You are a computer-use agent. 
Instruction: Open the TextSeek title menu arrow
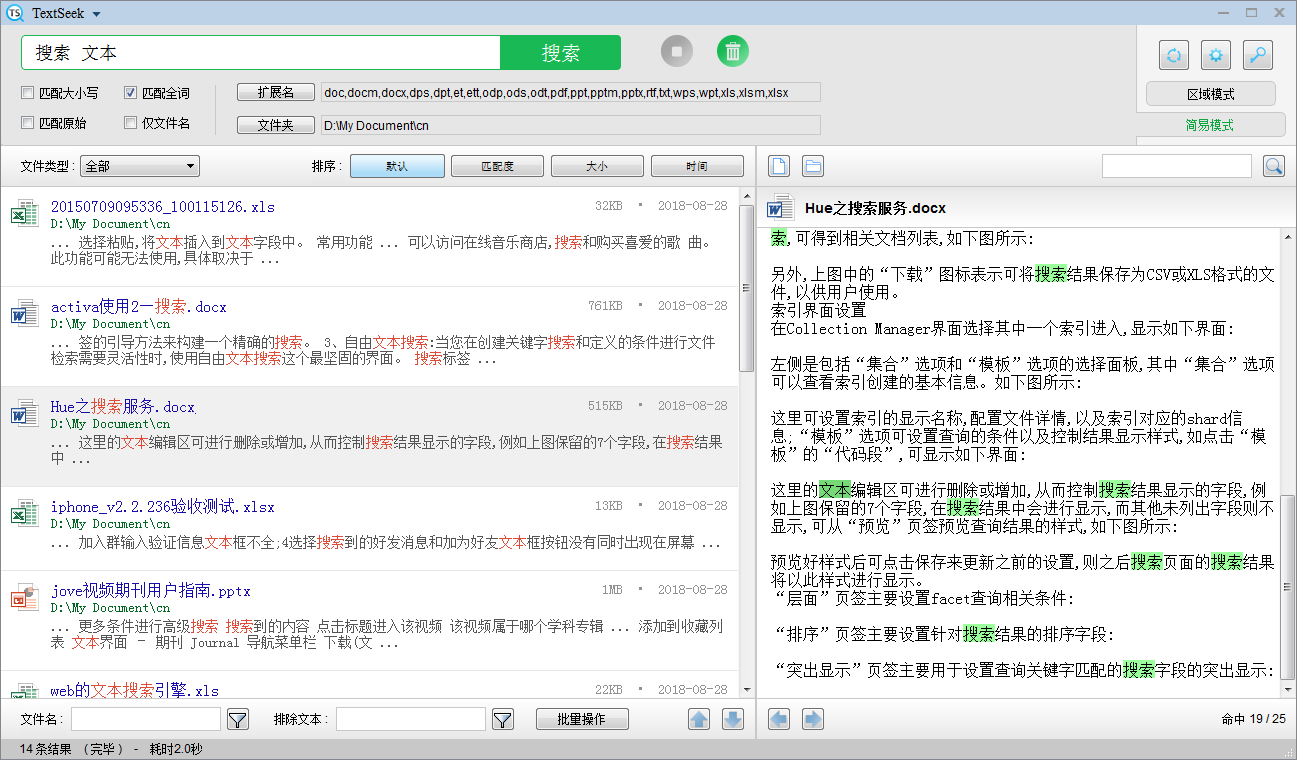[x=96, y=14]
